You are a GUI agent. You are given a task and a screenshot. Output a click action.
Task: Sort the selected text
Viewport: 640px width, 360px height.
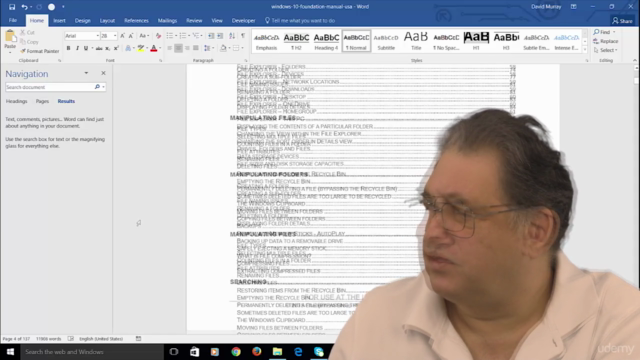pyautogui.click(x=232, y=36)
